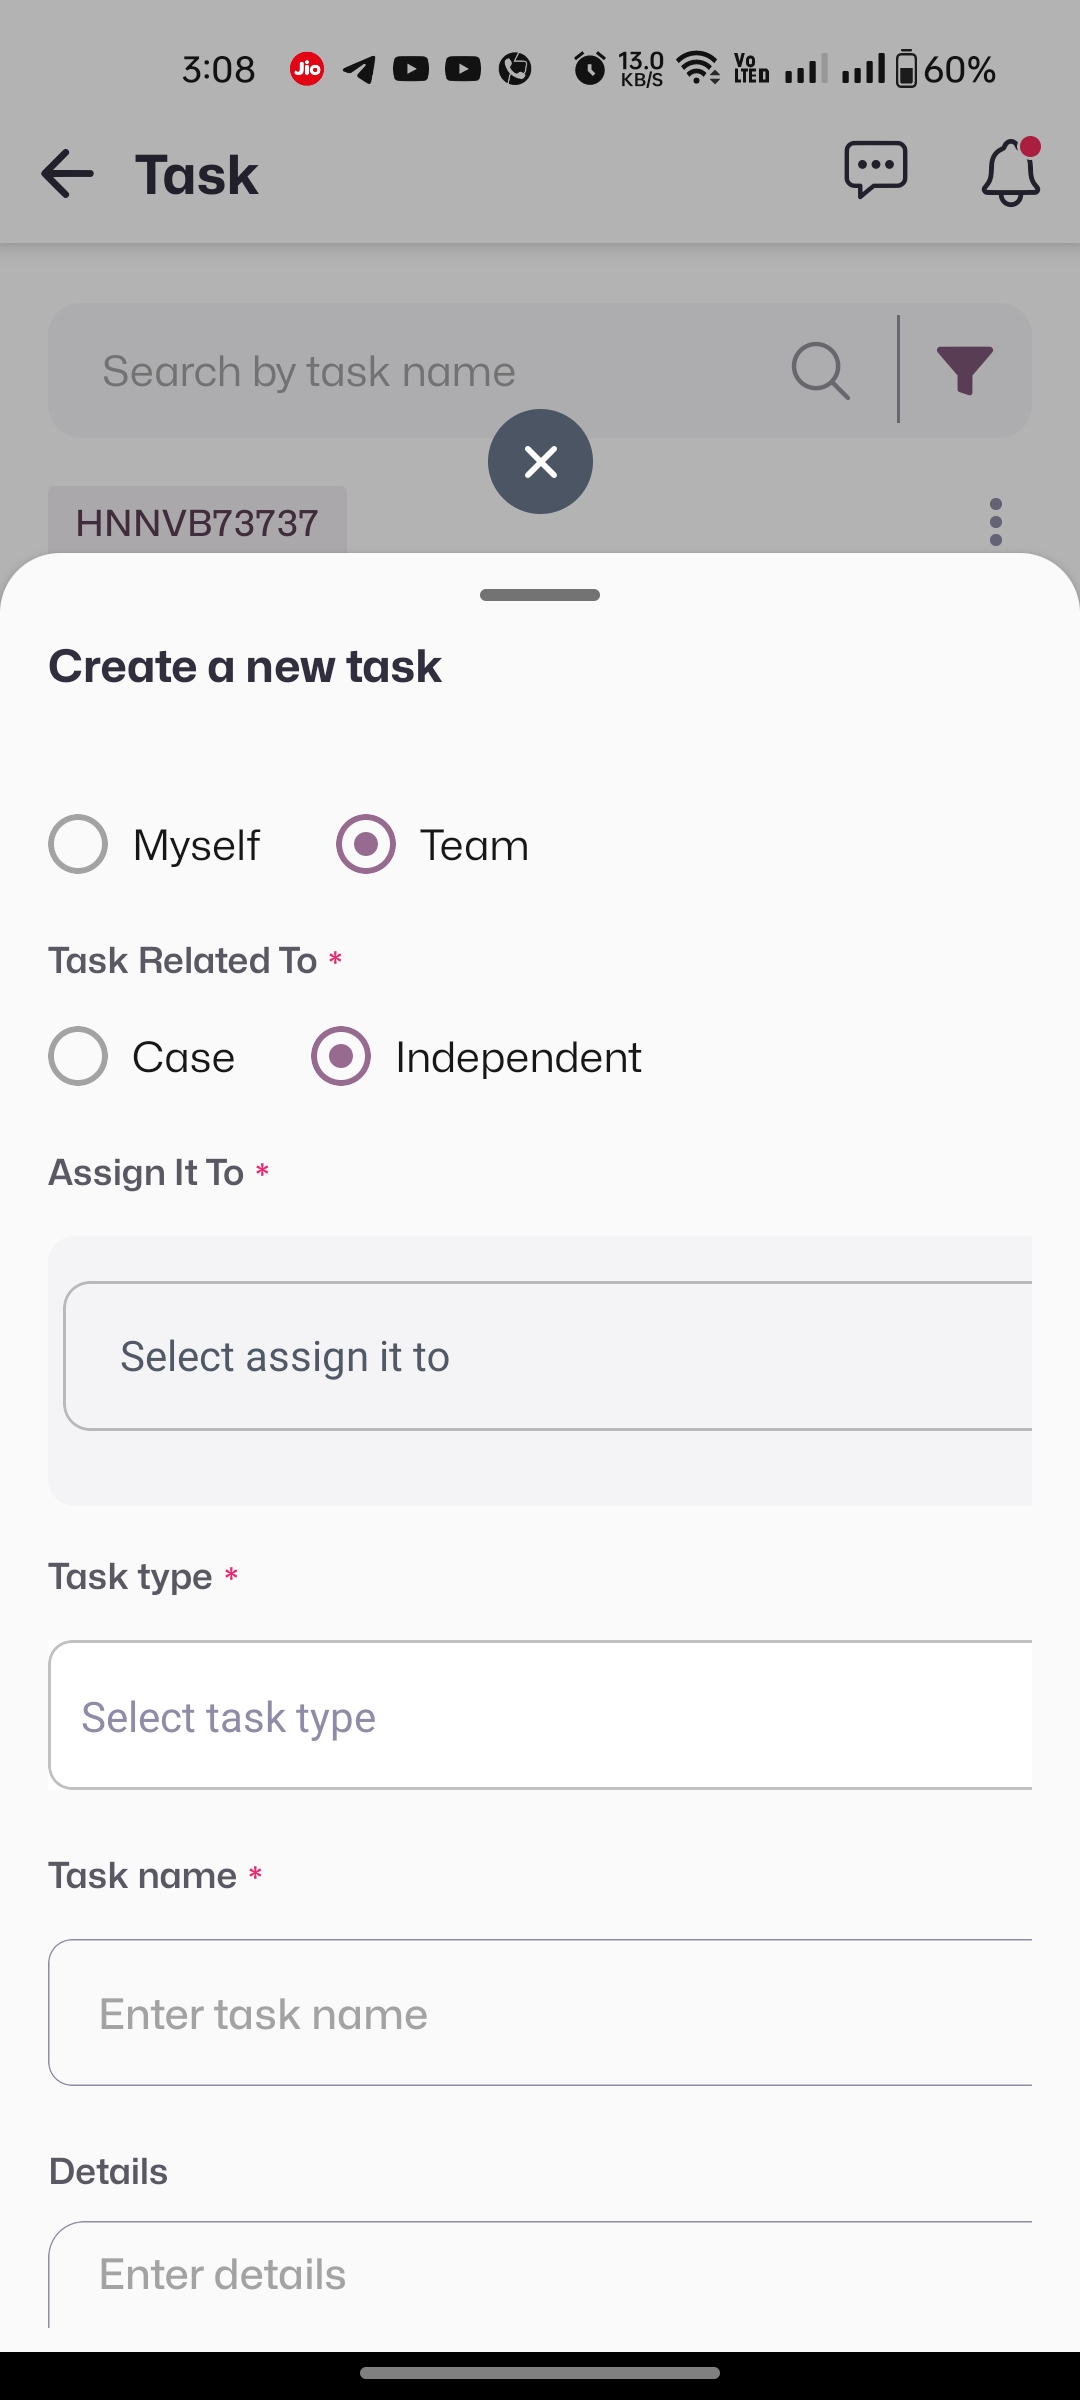This screenshot has height=2400, width=1080.
Task: Close the create task sheet
Action: click(x=540, y=462)
